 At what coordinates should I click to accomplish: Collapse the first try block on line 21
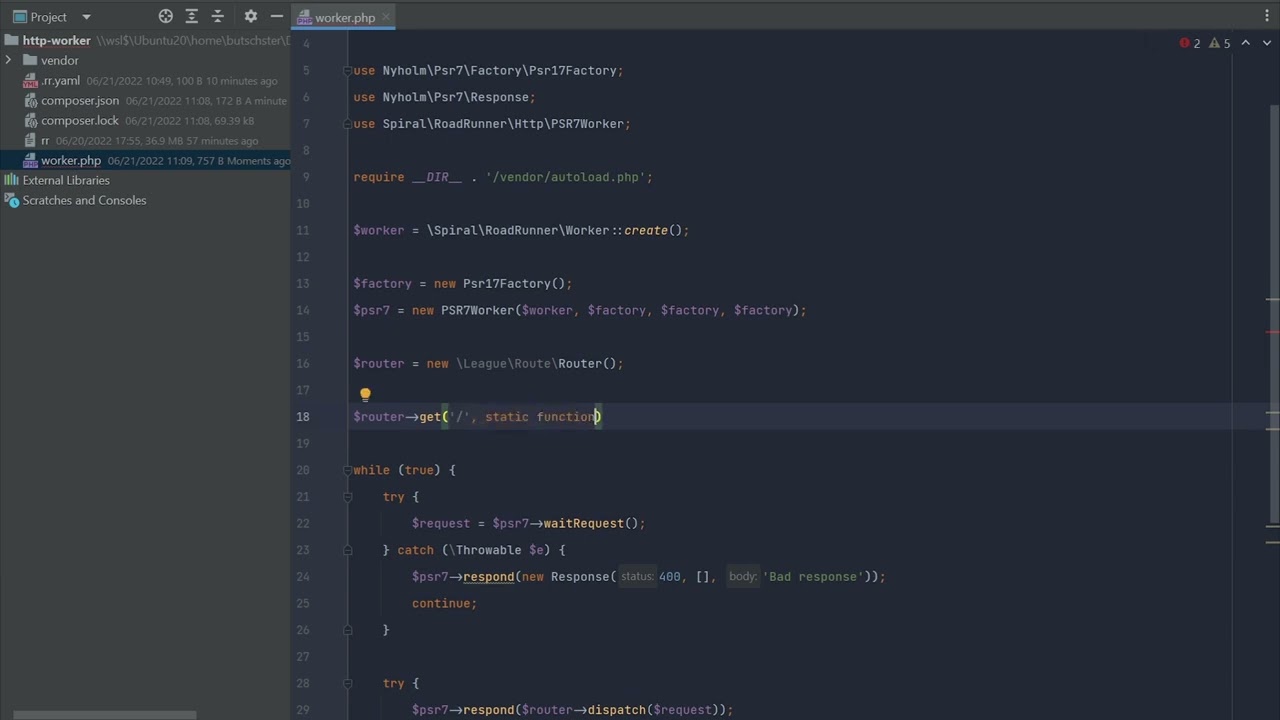[x=347, y=497]
